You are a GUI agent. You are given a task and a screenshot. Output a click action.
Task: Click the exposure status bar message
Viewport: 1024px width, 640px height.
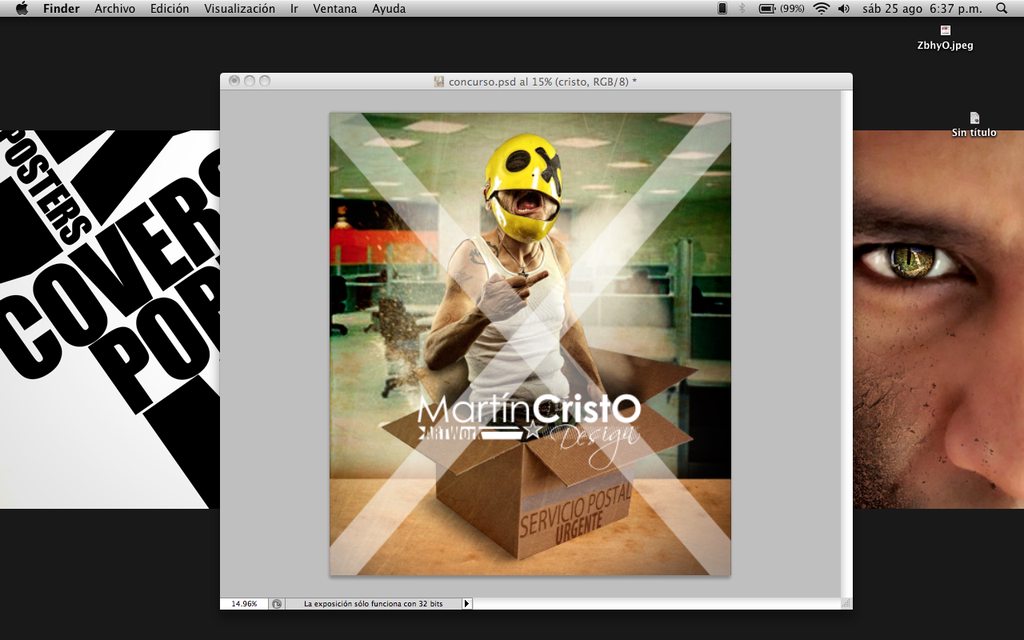(x=373, y=603)
